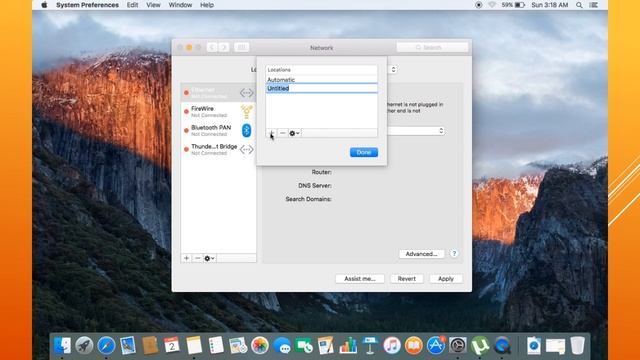
Task: Click the Assist me... button
Action: pyautogui.click(x=360, y=279)
